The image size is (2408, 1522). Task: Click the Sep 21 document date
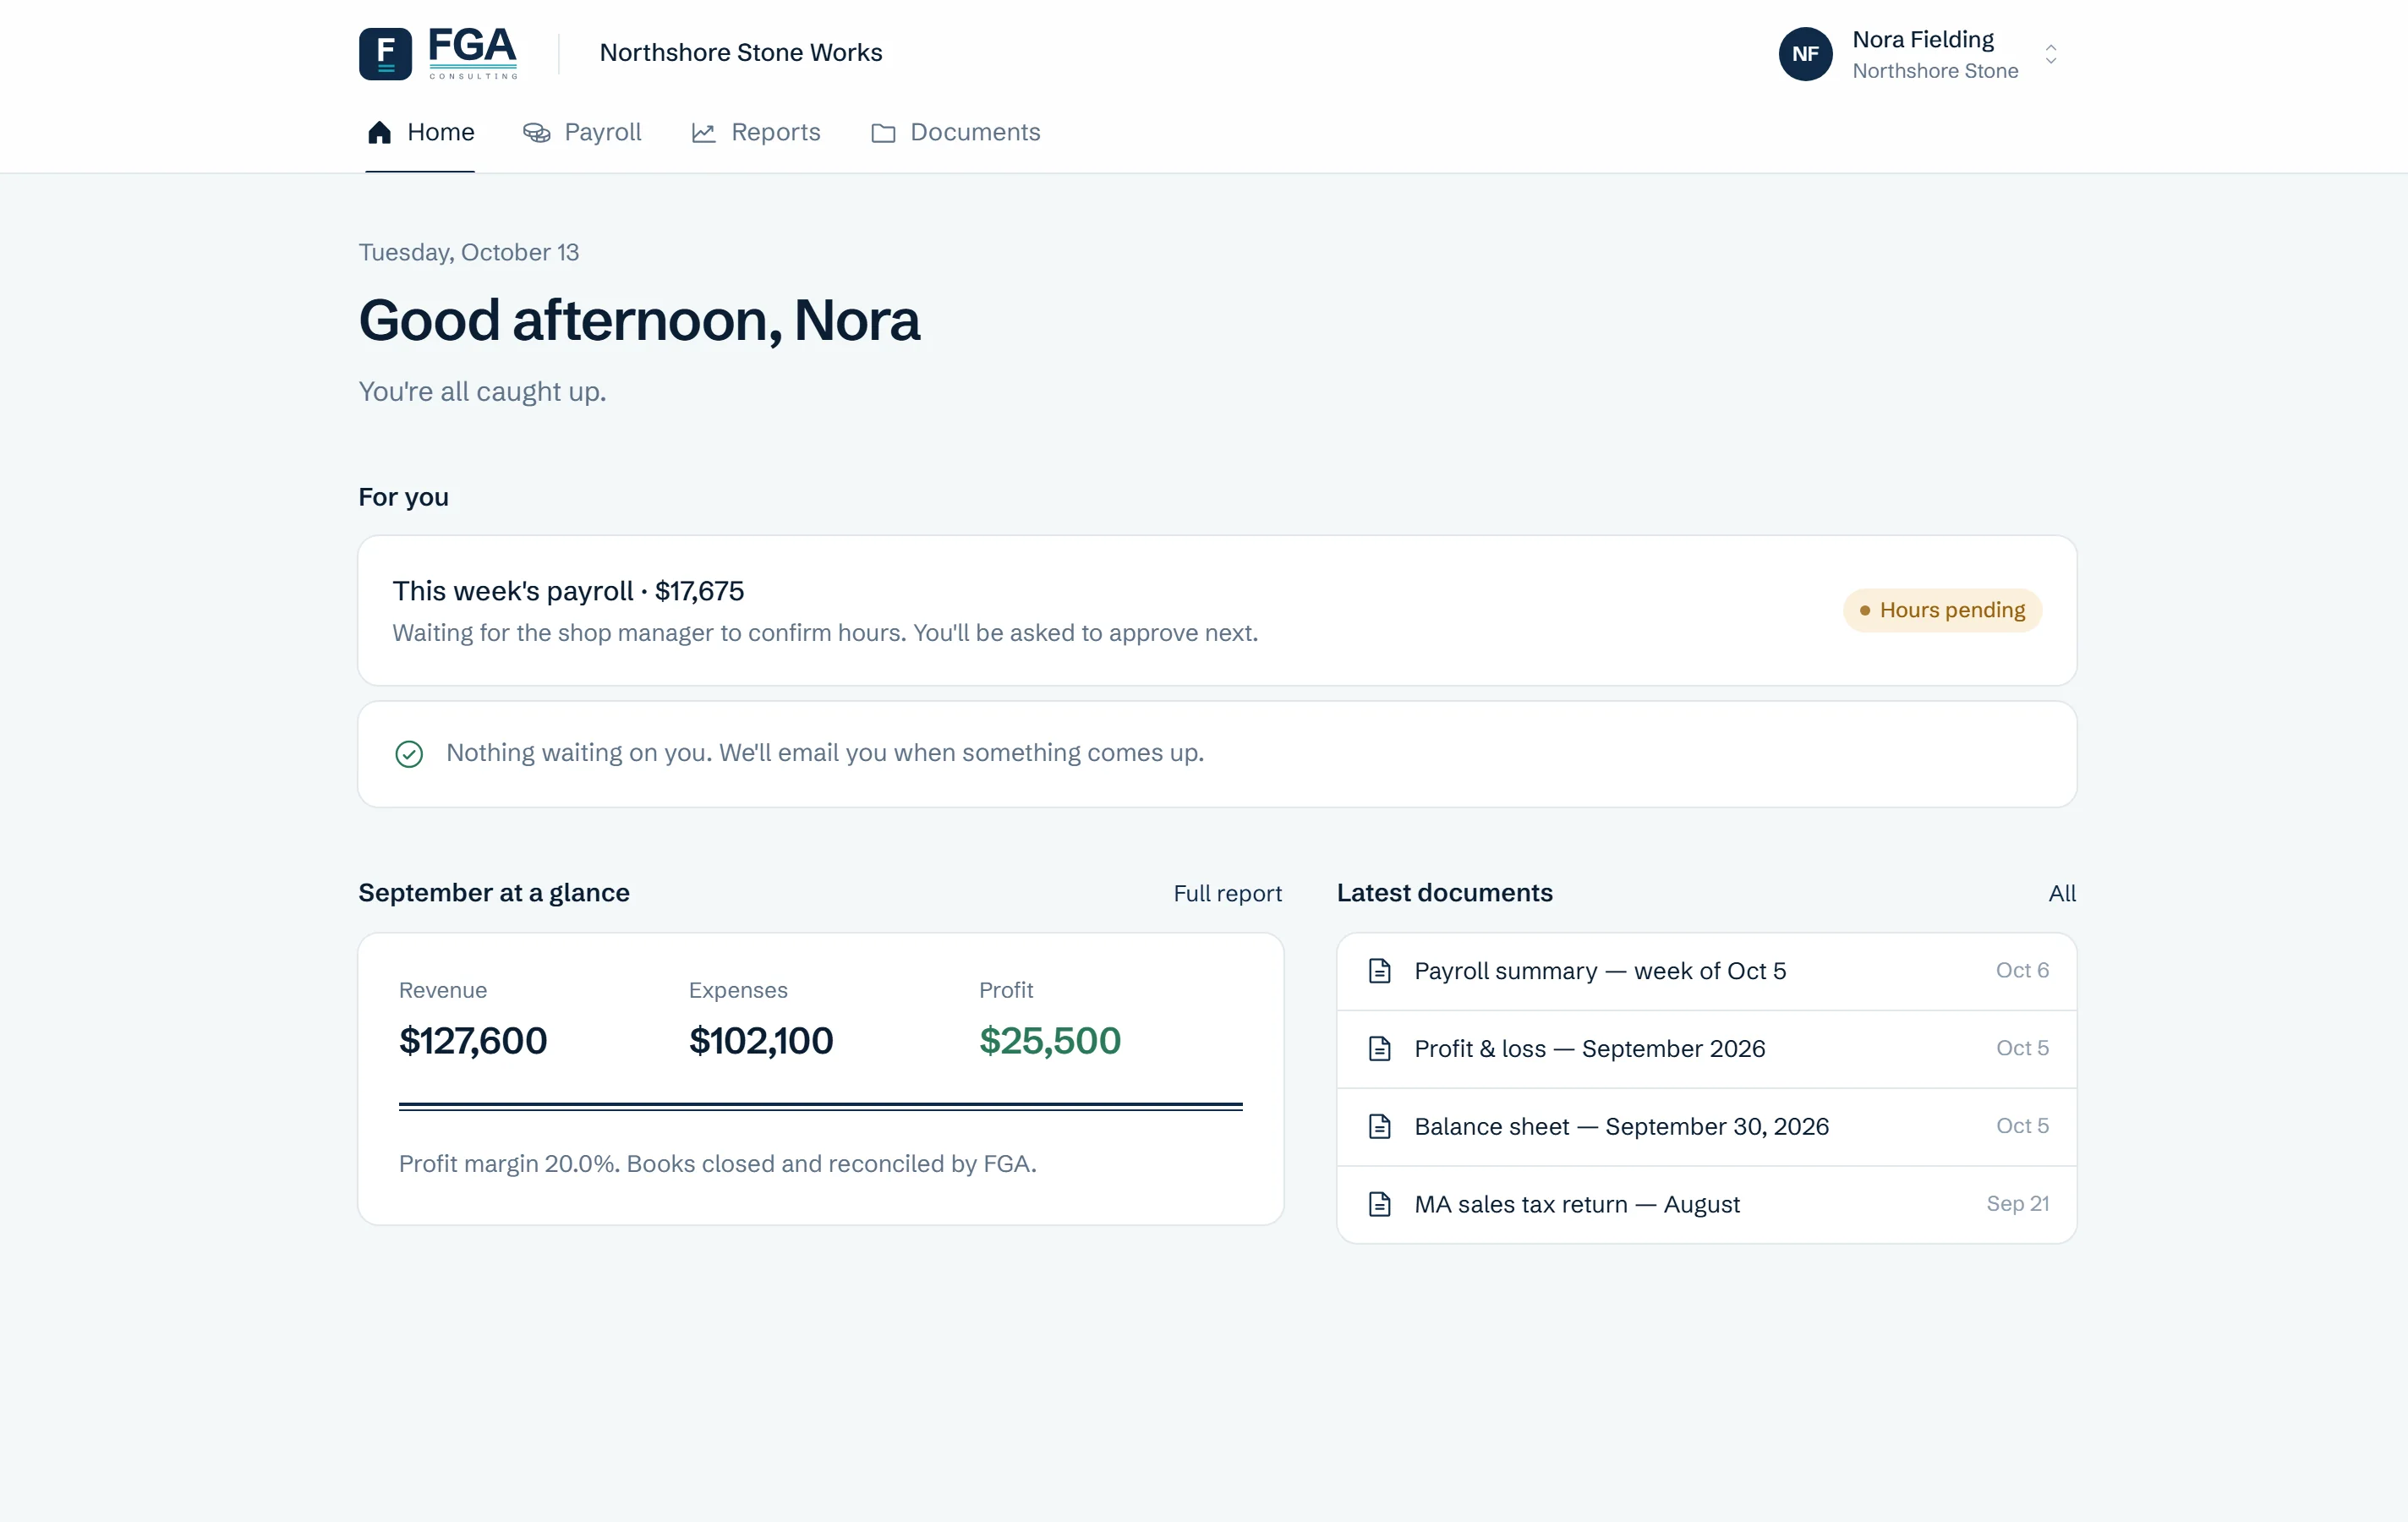[2018, 1204]
